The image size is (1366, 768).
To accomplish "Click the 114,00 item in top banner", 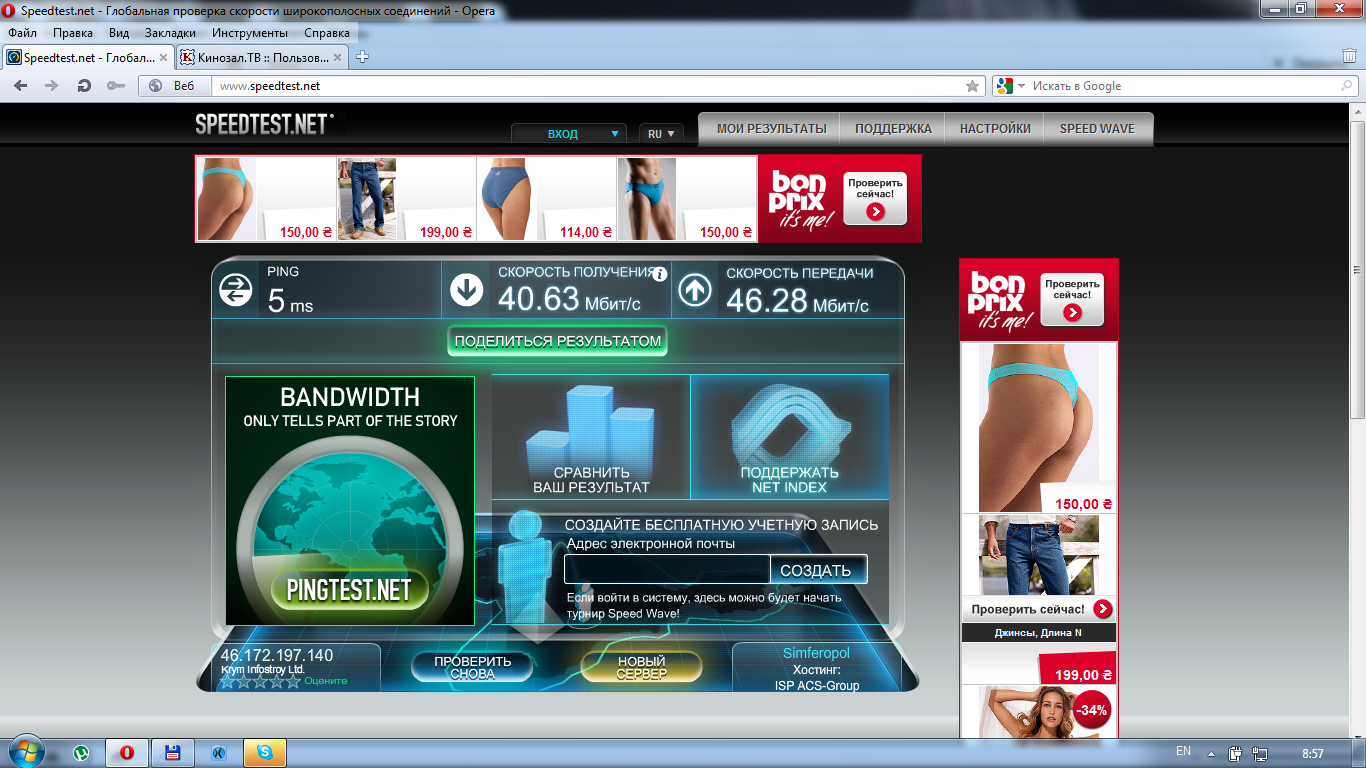I will coord(546,199).
